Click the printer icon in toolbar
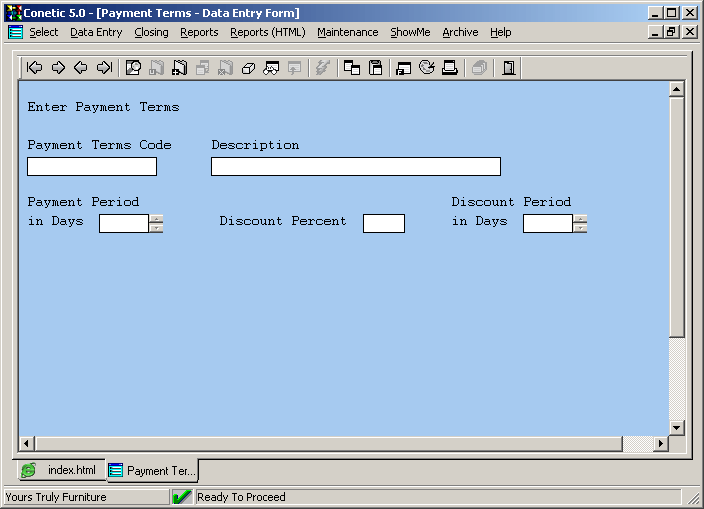This screenshot has height=509, width=704. tap(450, 68)
